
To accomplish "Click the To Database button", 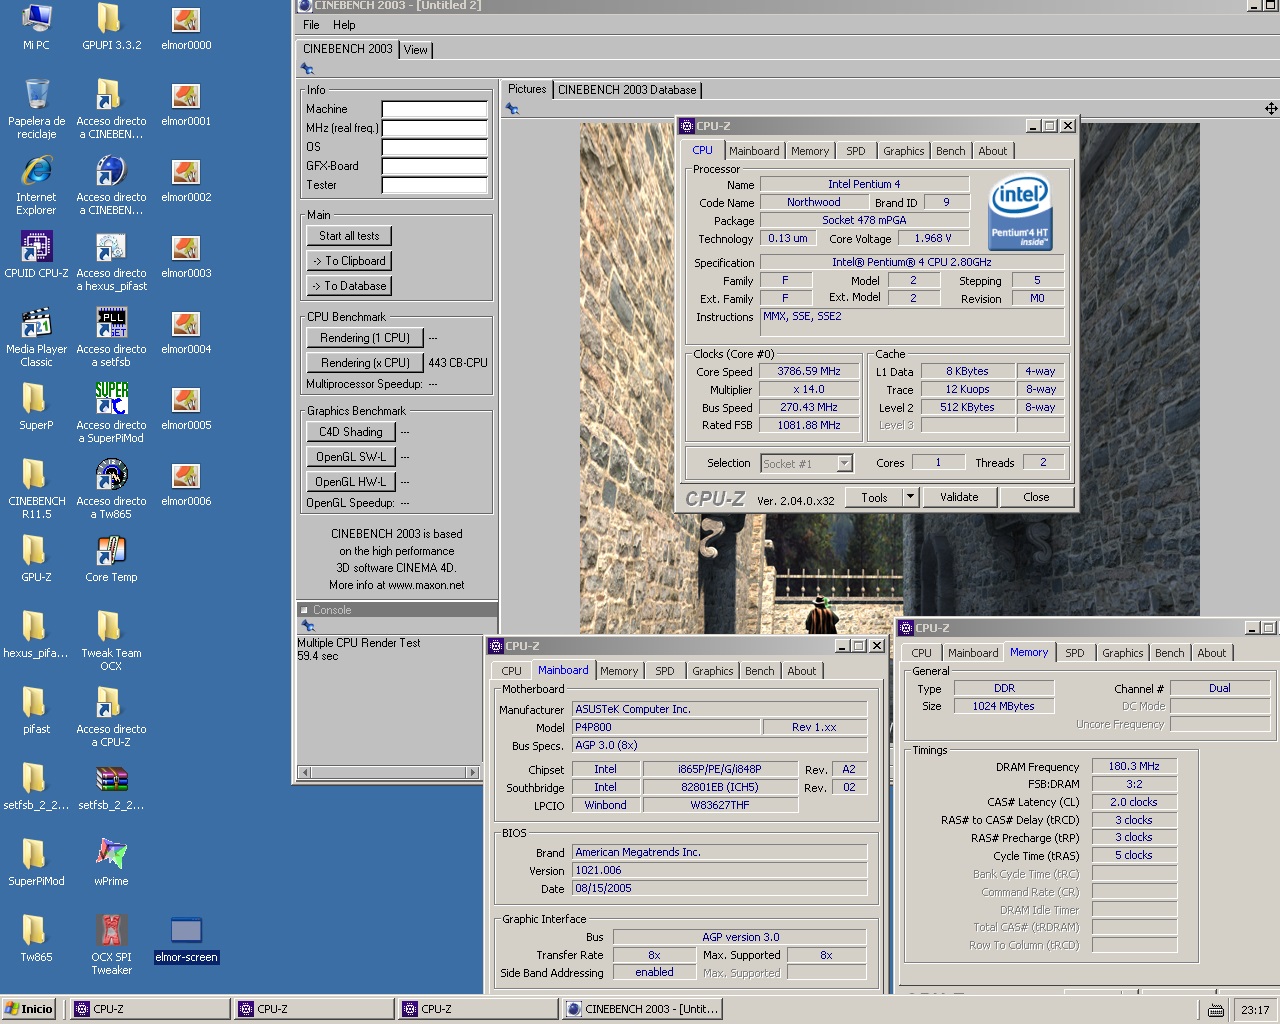I will [349, 286].
